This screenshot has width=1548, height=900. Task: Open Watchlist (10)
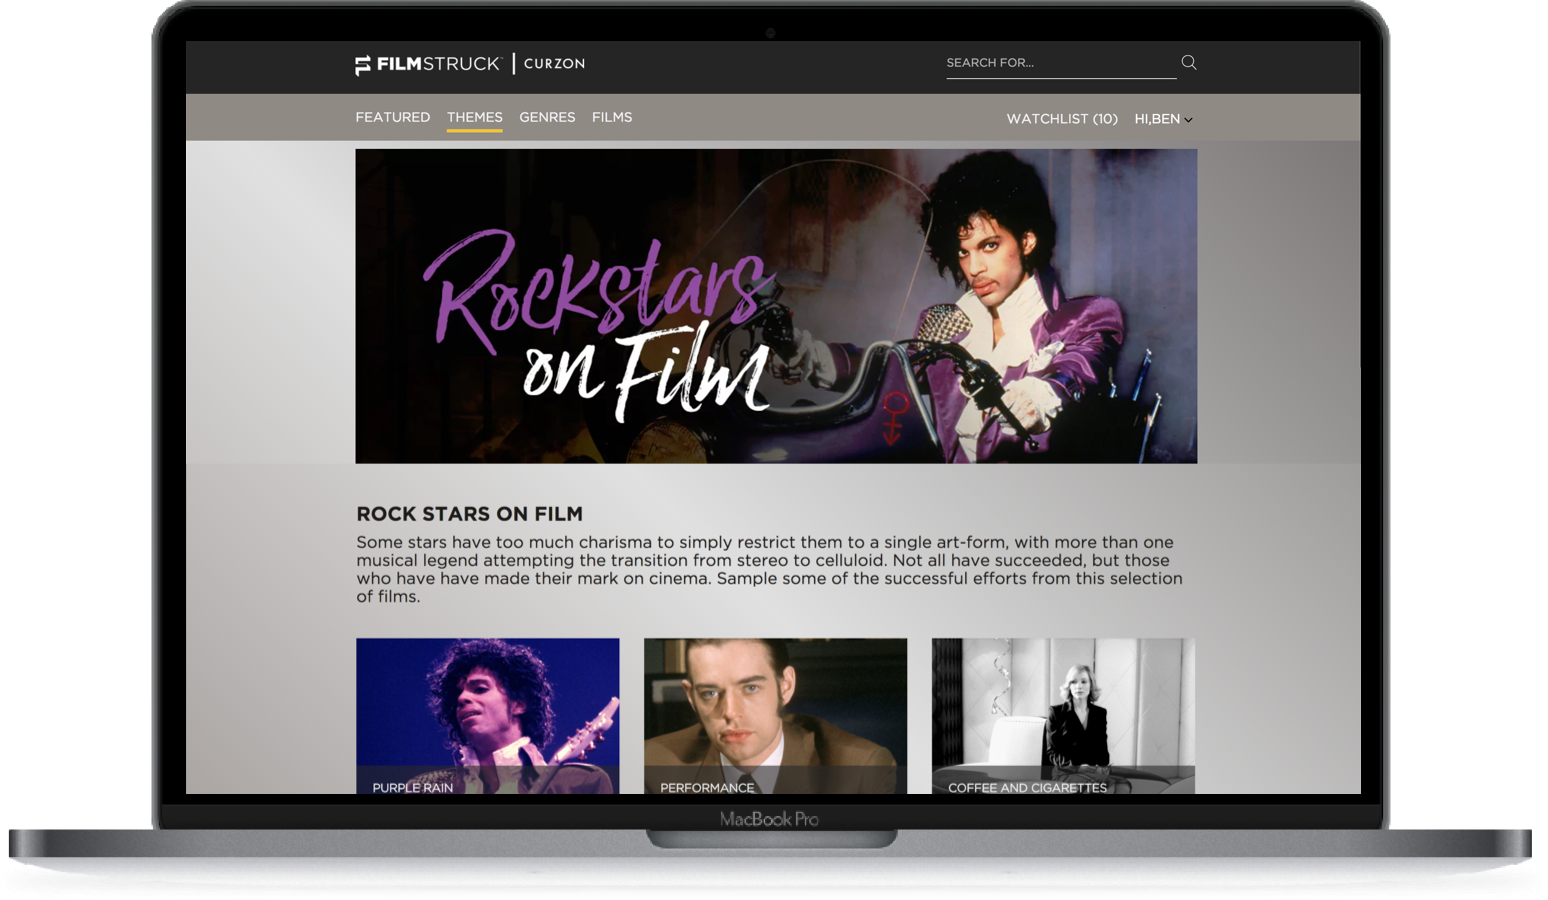click(x=1062, y=119)
